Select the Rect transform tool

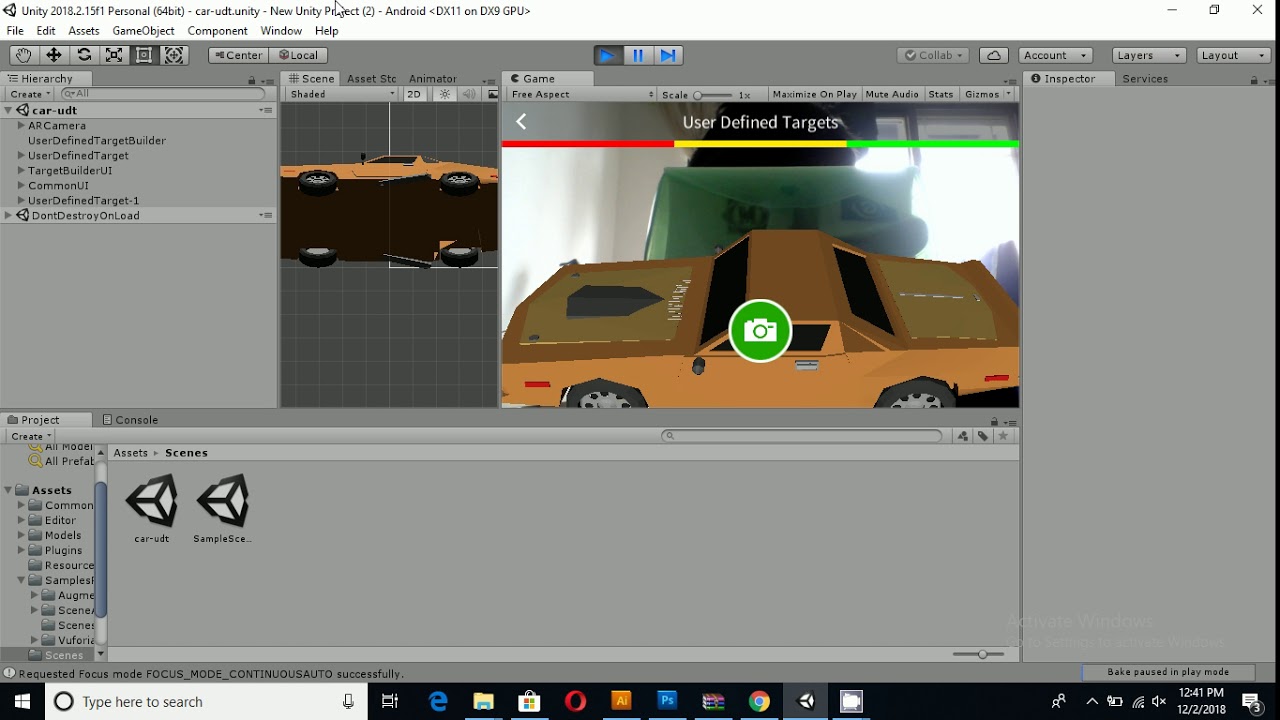[144, 55]
